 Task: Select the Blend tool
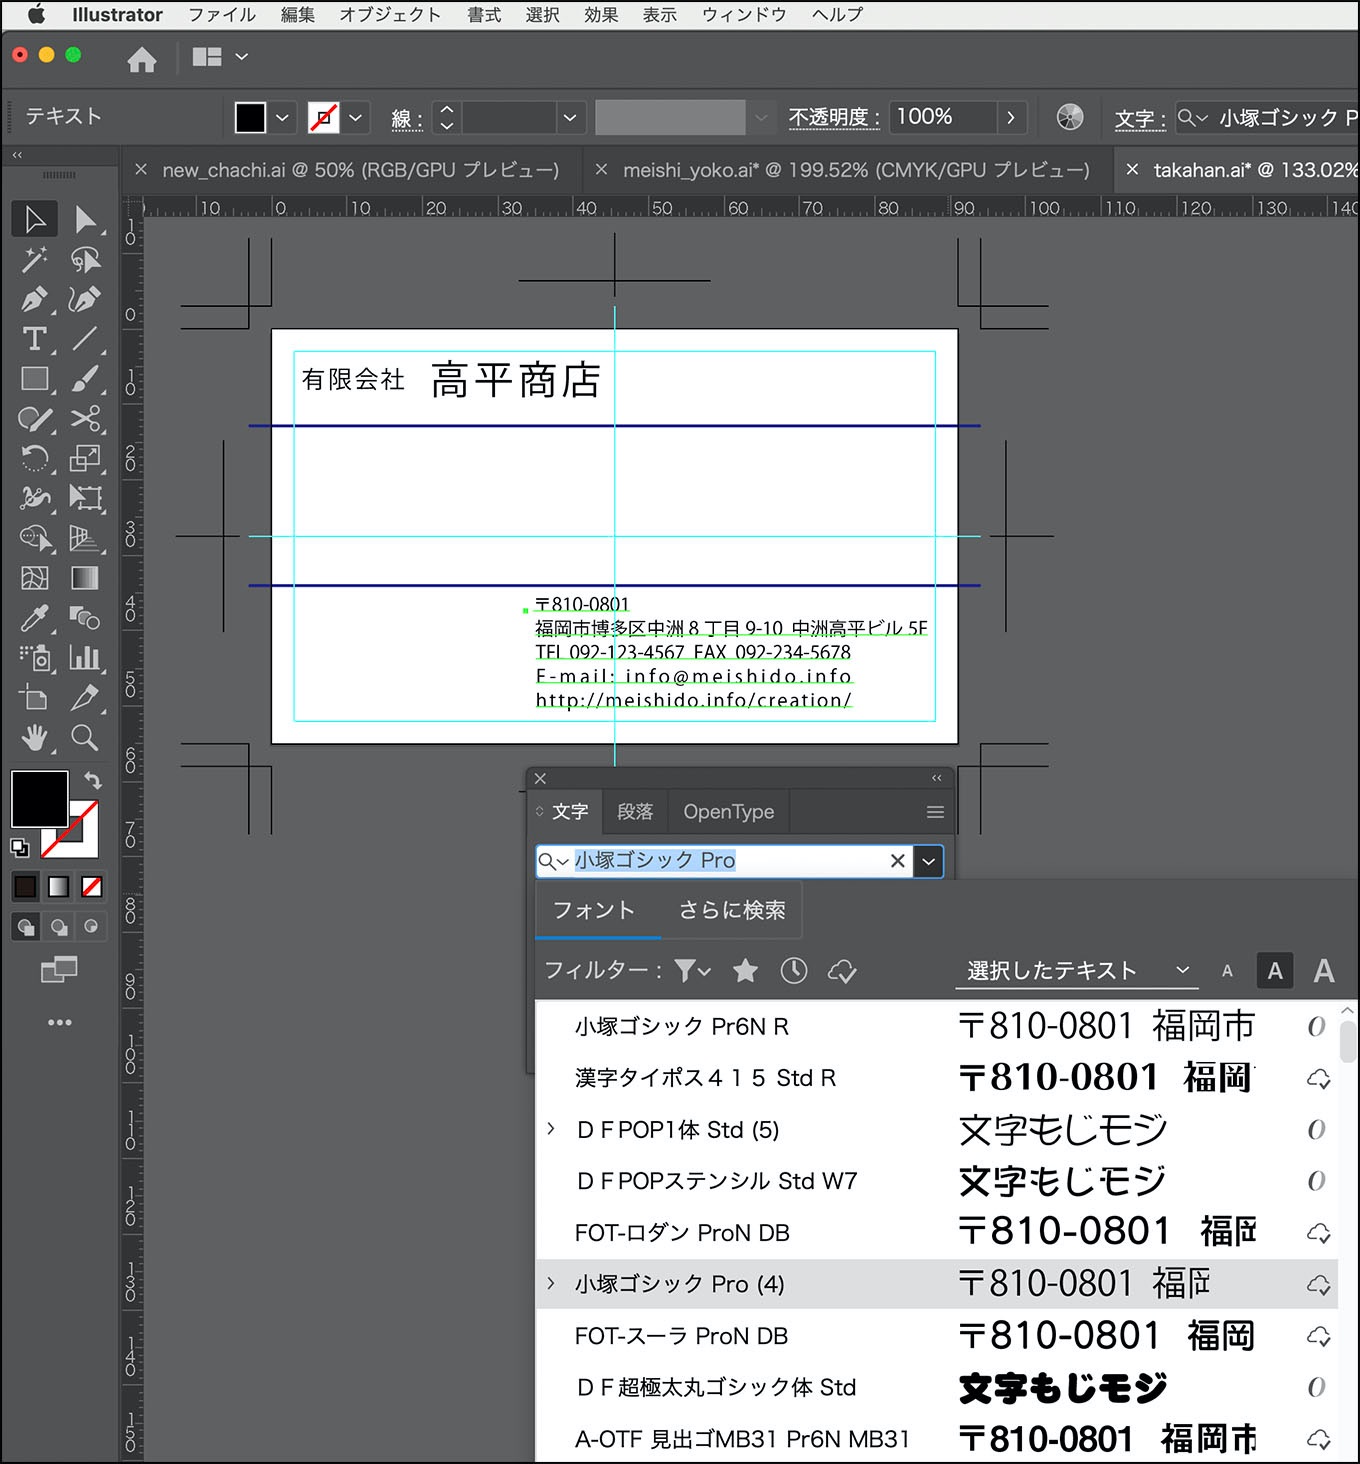coord(85,618)
